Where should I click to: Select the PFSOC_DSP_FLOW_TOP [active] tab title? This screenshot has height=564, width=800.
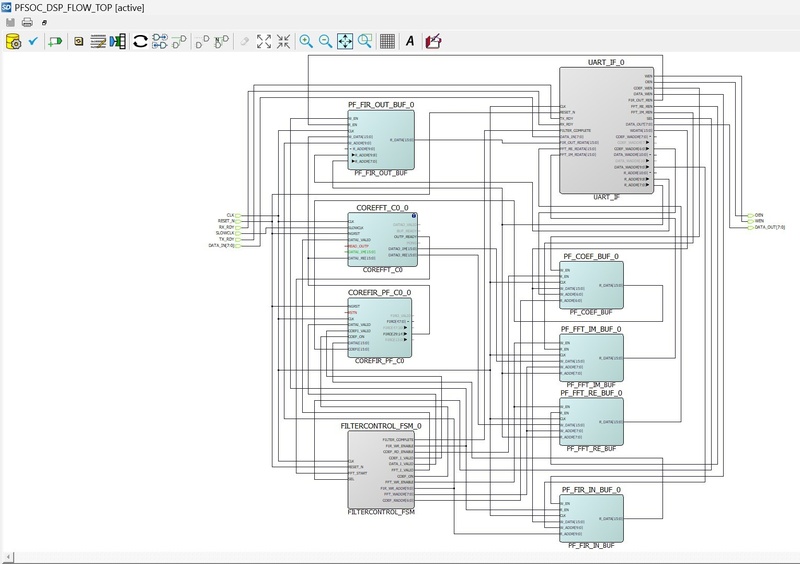78,7
